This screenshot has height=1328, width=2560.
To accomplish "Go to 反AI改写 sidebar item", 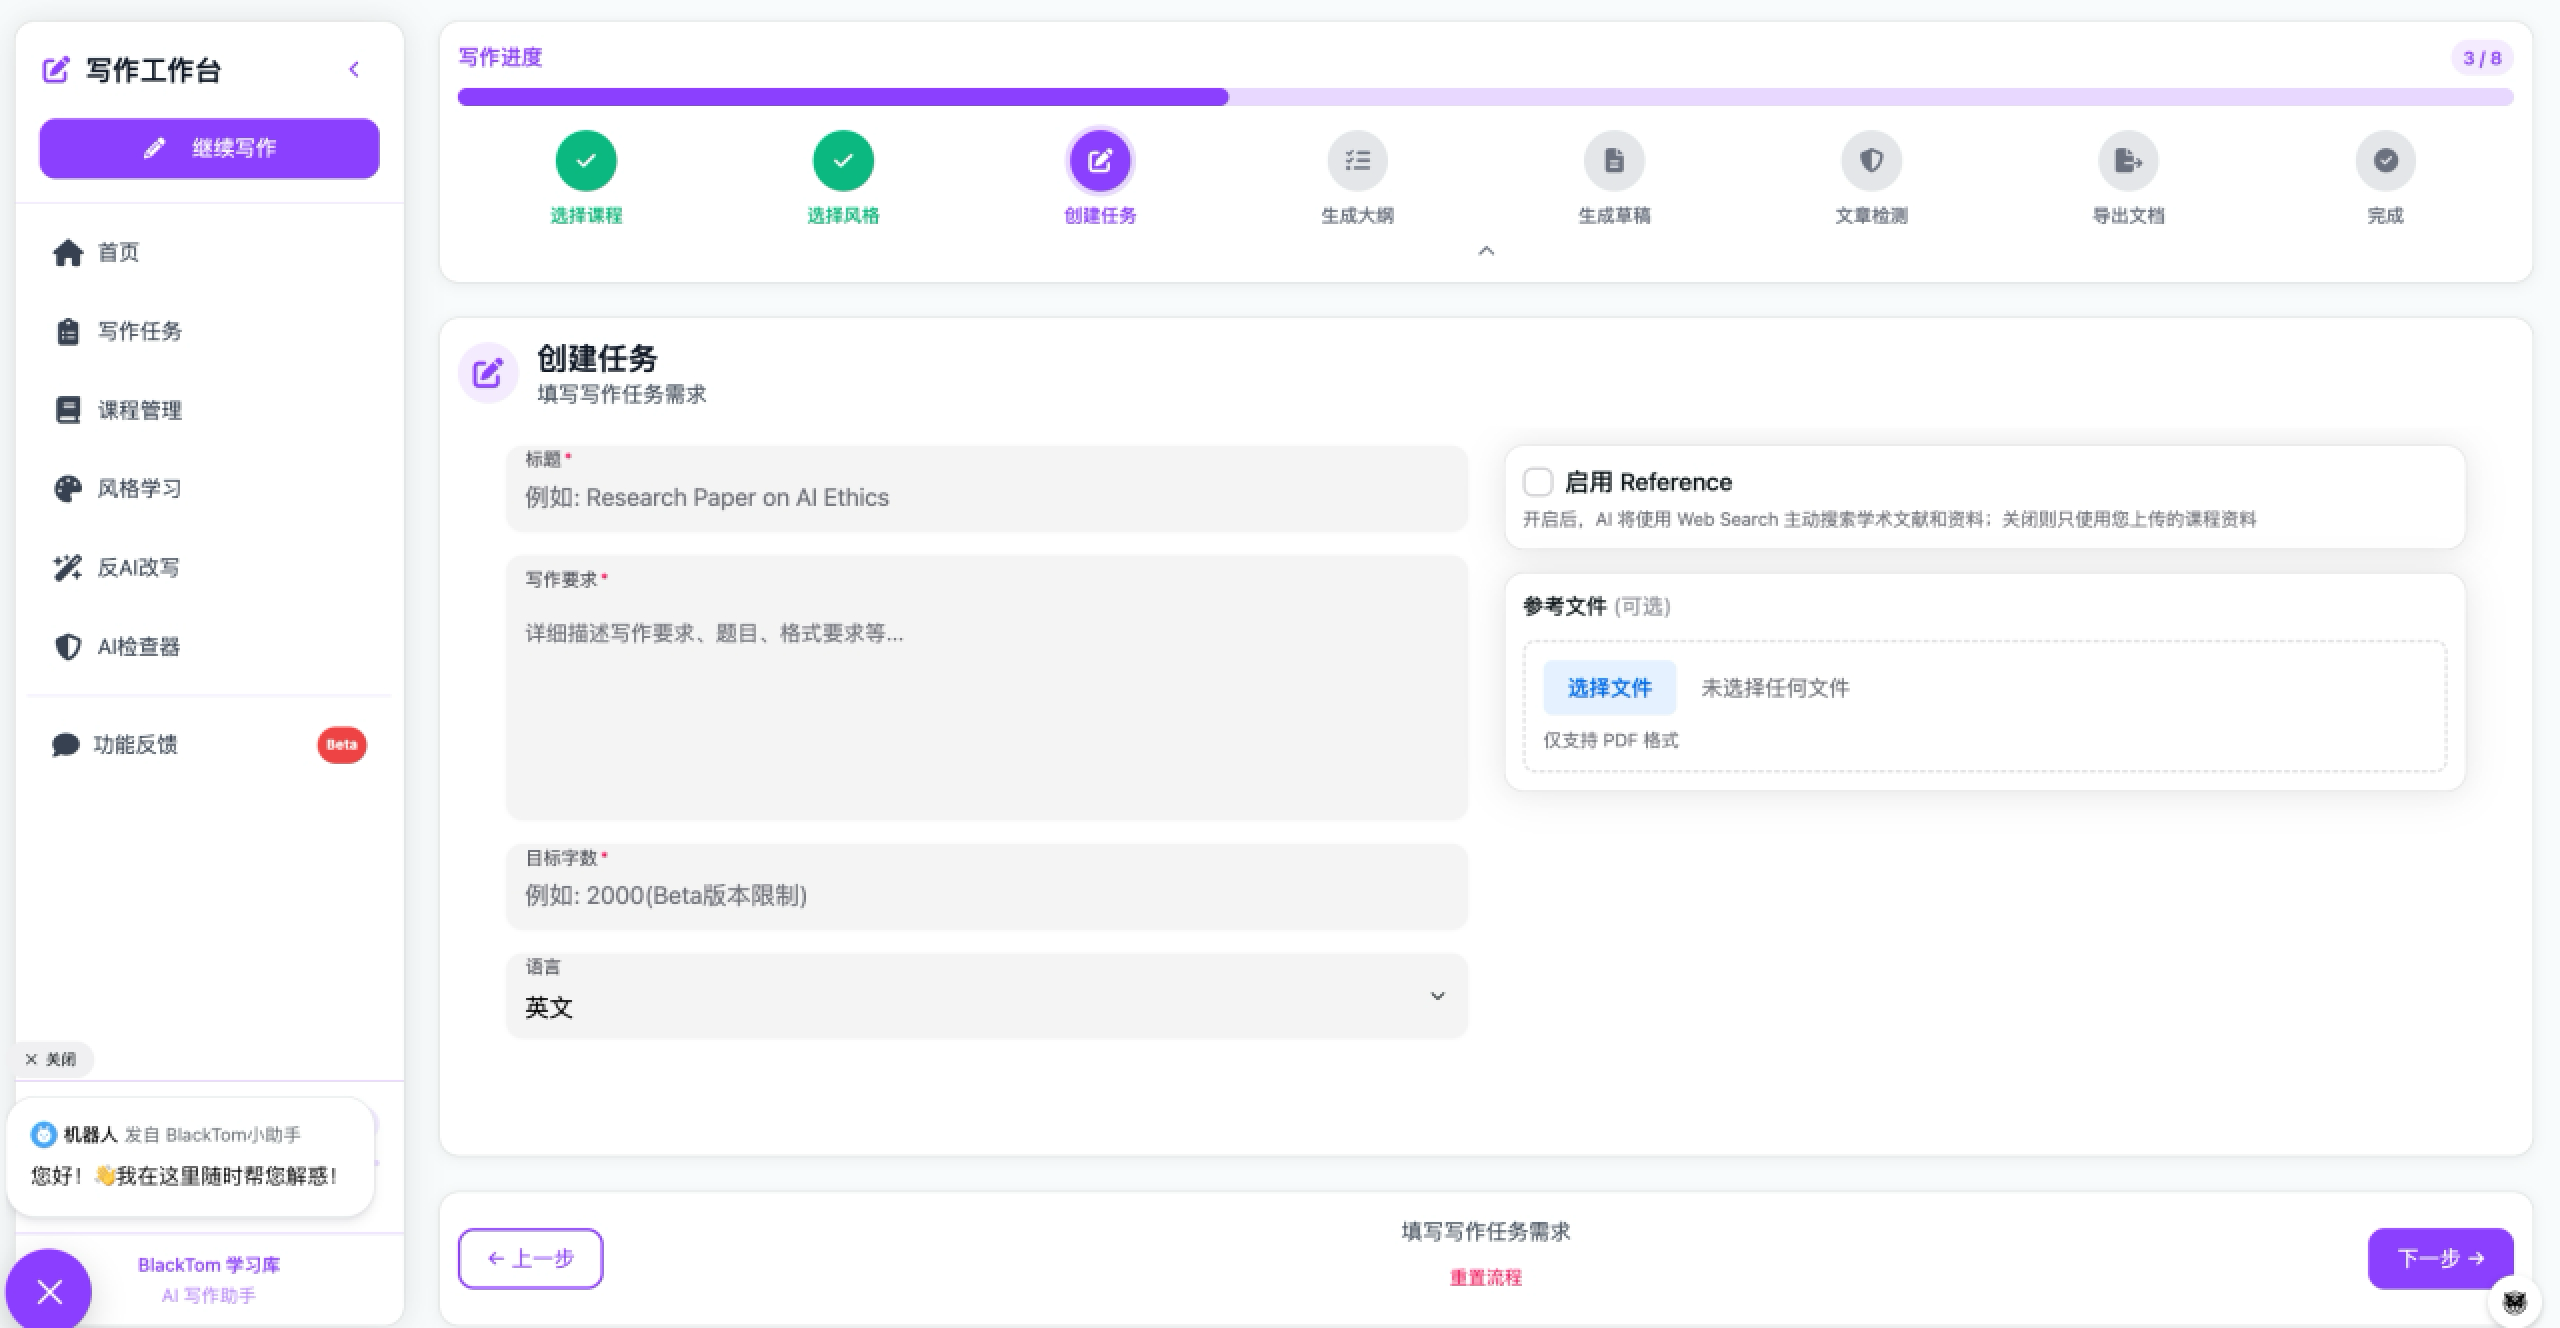I will coord(138,567).
